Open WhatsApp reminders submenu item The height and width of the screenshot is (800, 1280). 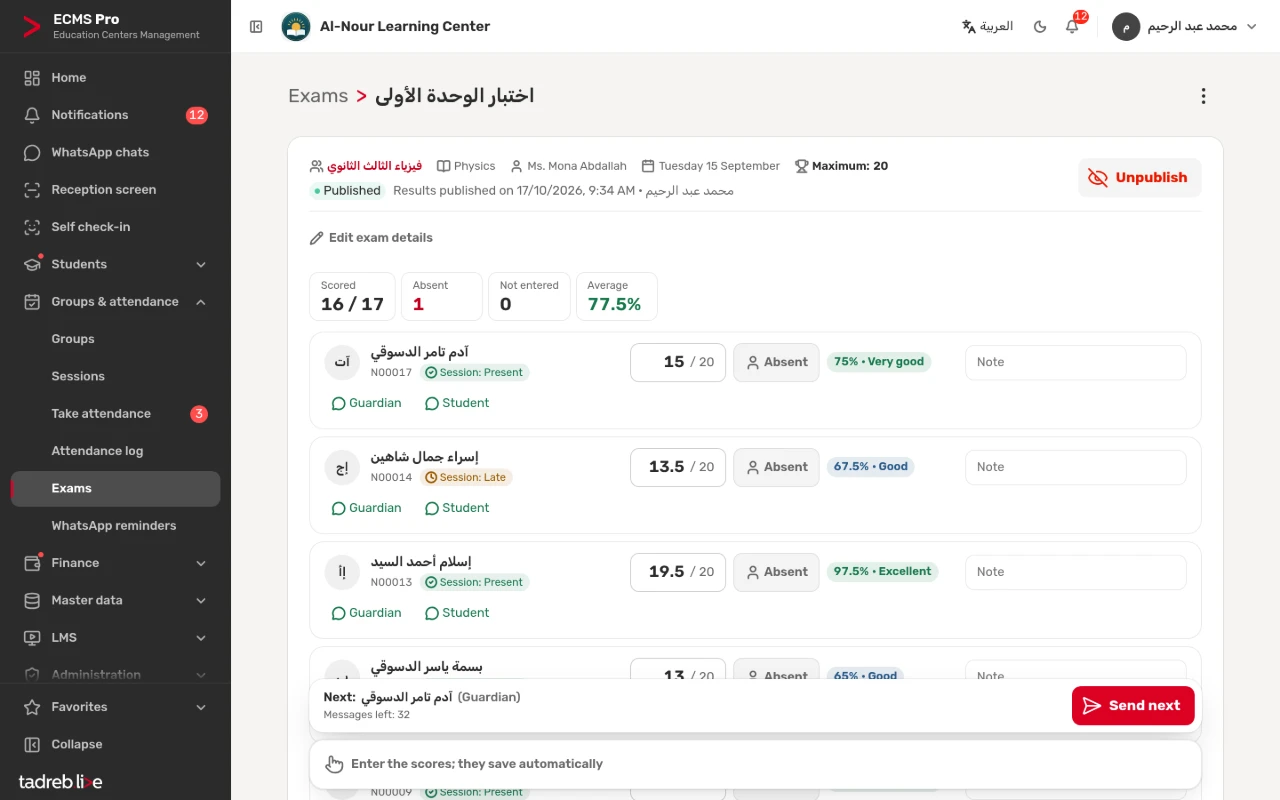click(x=115, y=526)
